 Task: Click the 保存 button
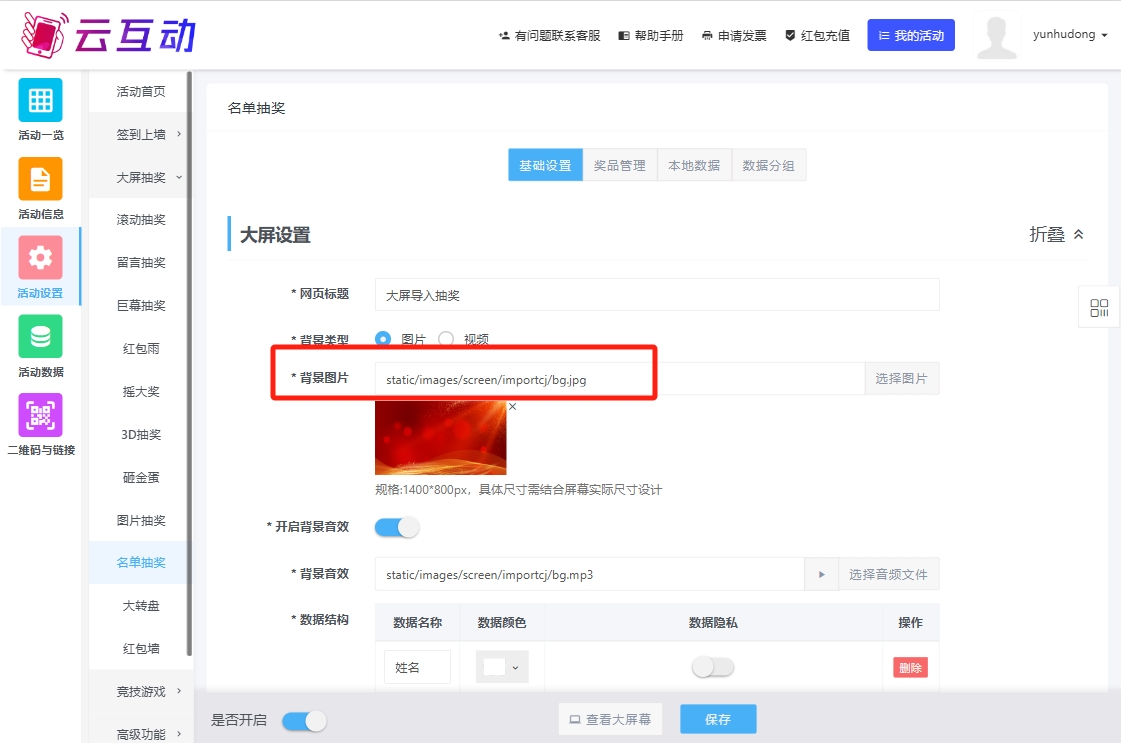(718, 719)
